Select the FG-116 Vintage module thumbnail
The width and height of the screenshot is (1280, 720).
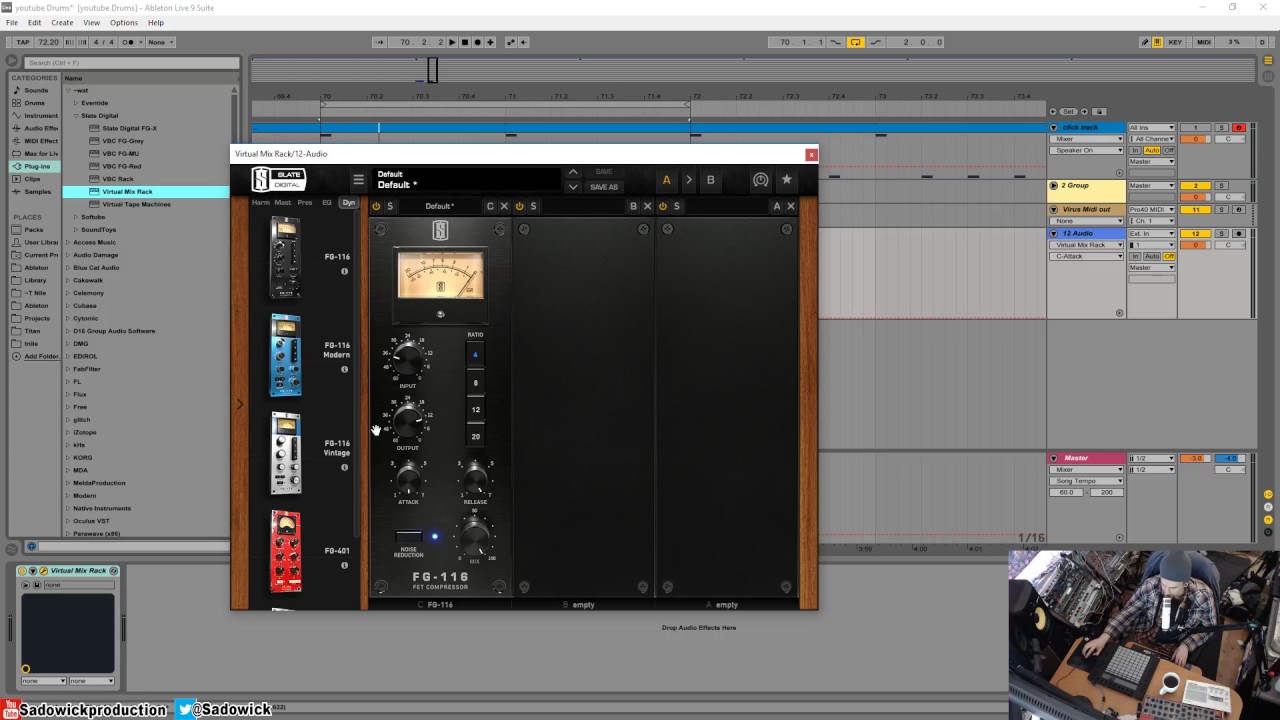pyautogui.click(x=285, y=453)
